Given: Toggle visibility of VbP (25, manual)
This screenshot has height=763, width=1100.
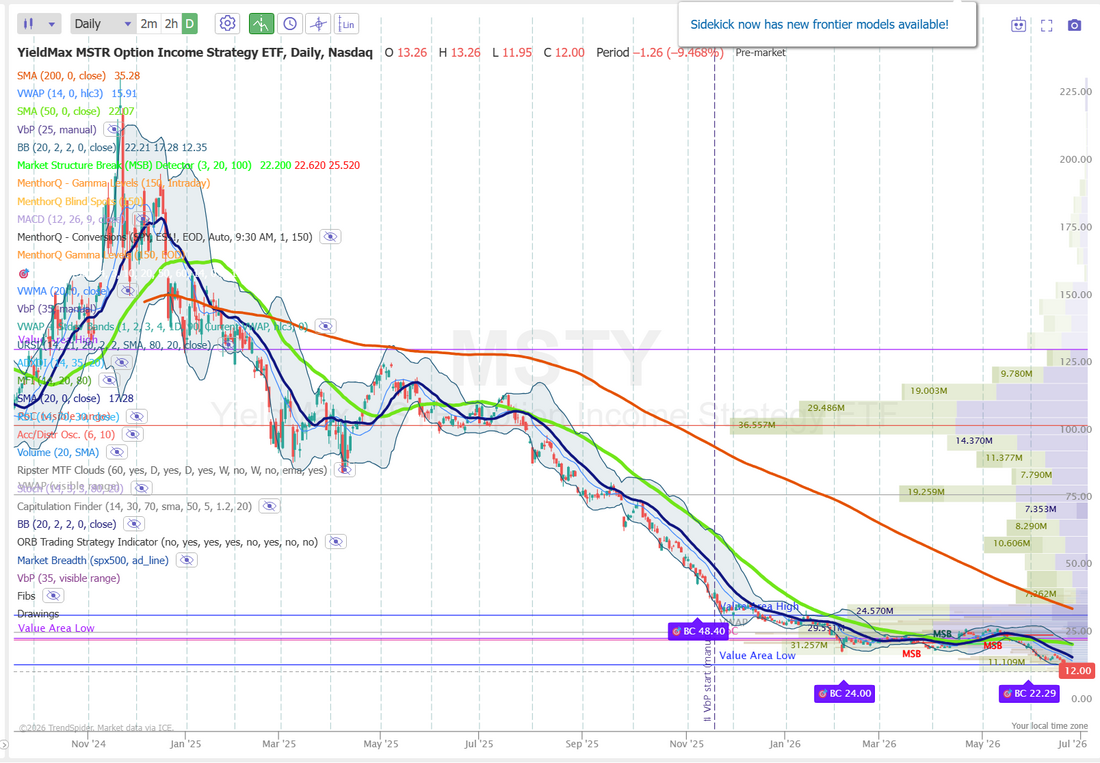Looking at the screenshot, I should 113,129.
